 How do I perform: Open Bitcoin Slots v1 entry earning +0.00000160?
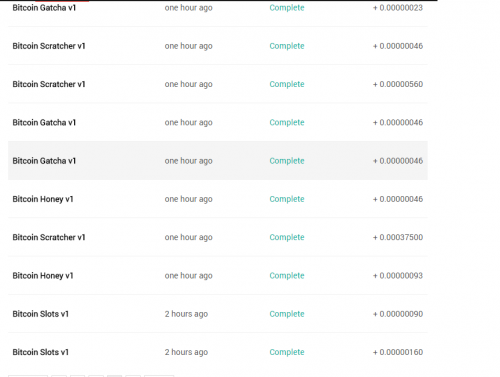(218, 352)
